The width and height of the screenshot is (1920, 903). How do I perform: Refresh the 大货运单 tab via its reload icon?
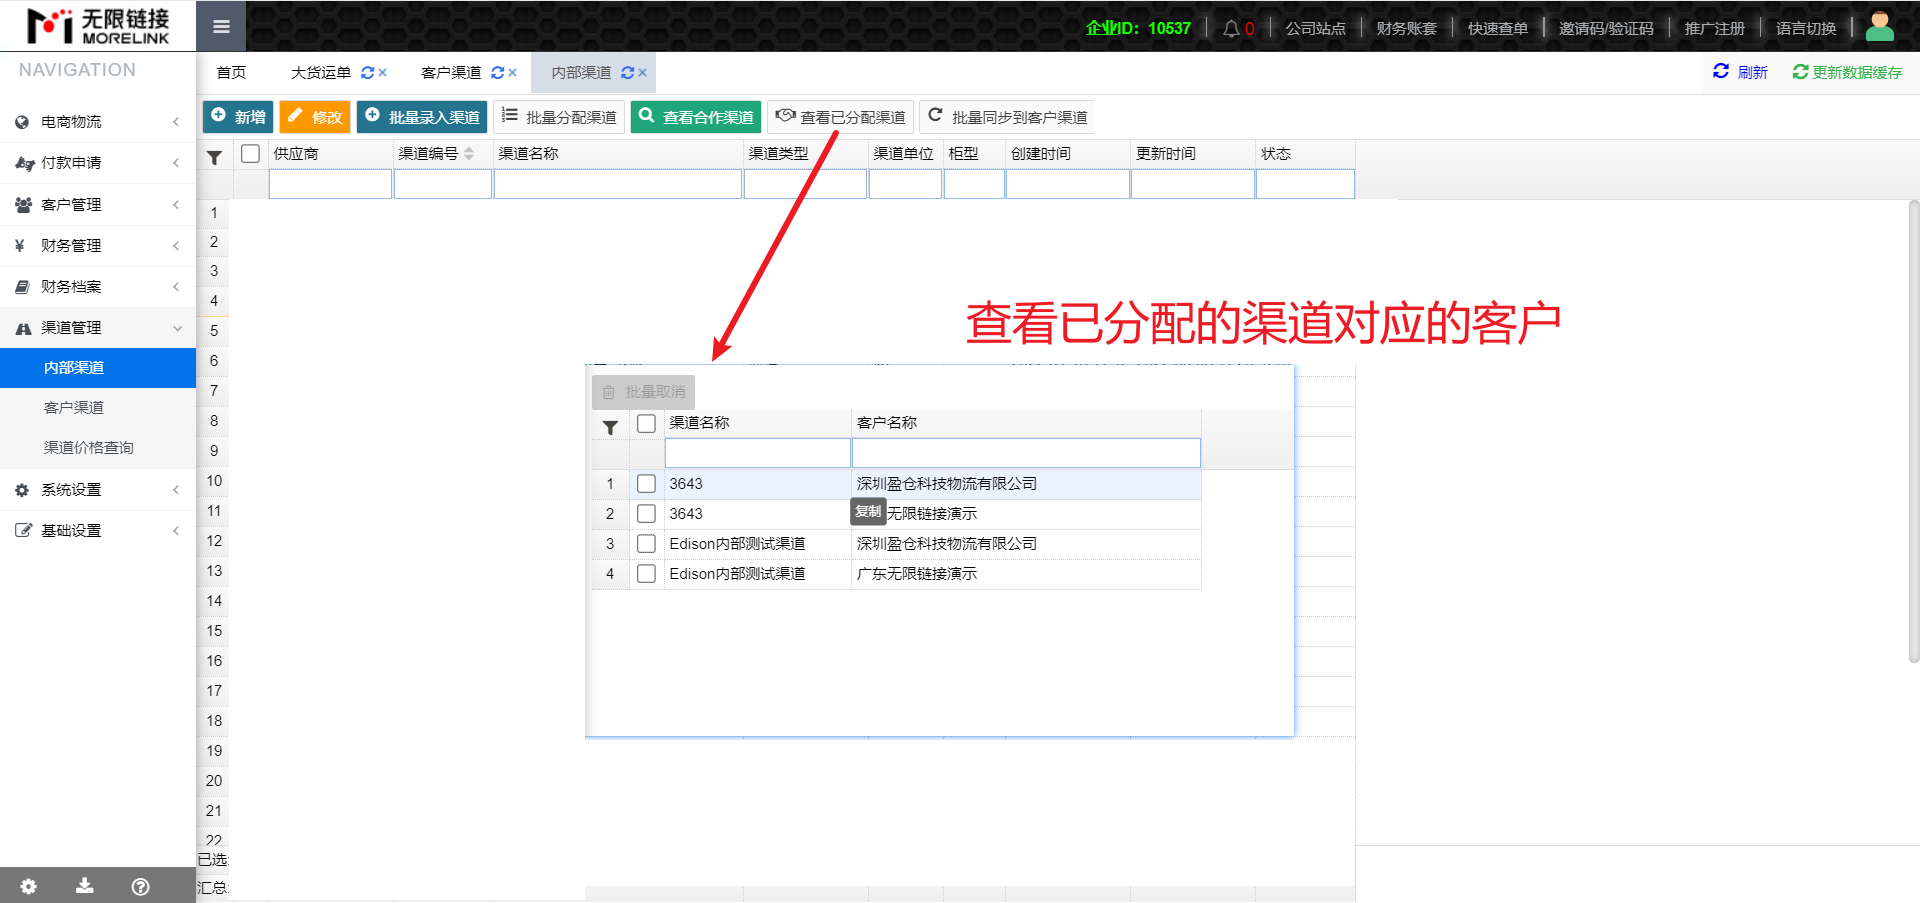pyautogui.click(x=368, y=72)
